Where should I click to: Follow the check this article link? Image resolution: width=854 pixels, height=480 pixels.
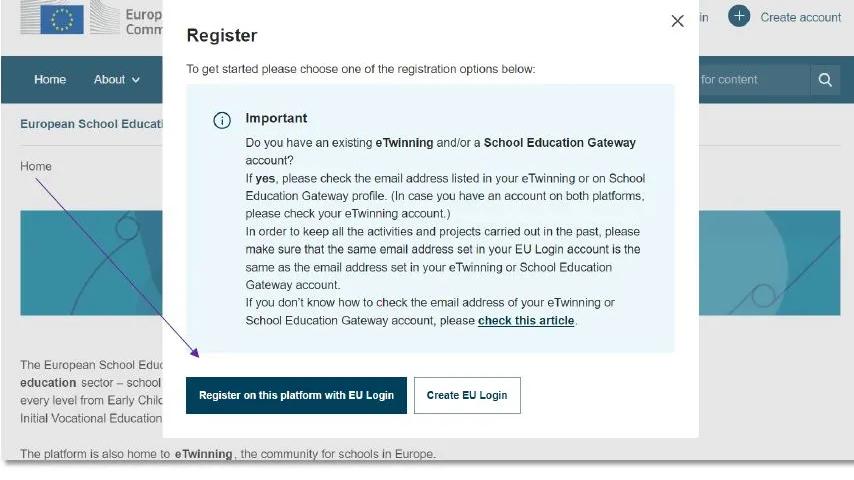point(526,320)
